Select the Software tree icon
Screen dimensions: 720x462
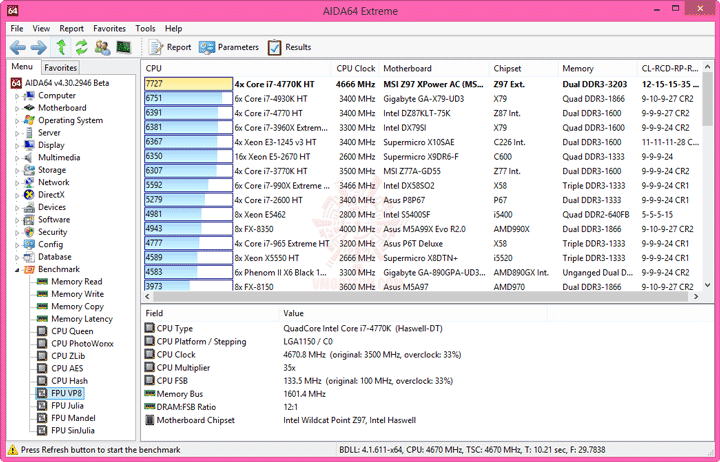click(29, 220)
